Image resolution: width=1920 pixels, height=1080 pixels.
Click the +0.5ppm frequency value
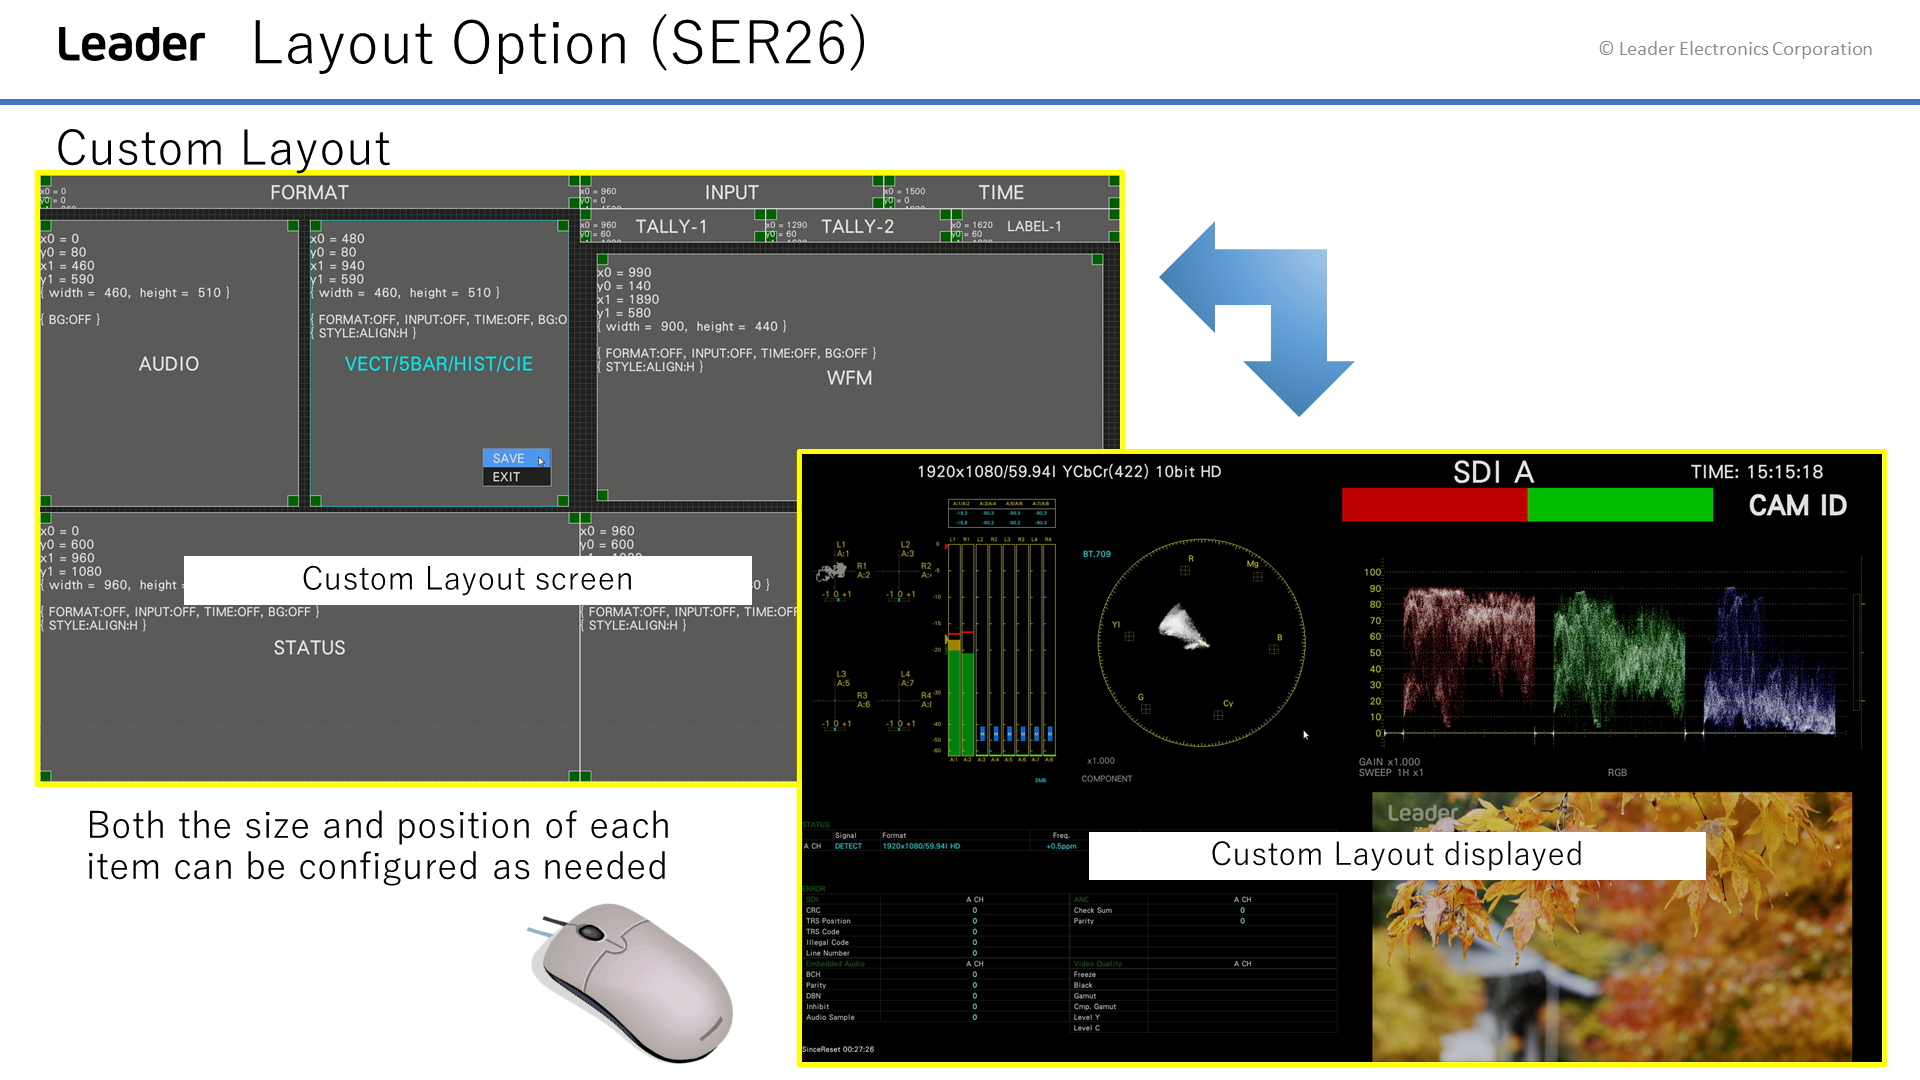1061,846
